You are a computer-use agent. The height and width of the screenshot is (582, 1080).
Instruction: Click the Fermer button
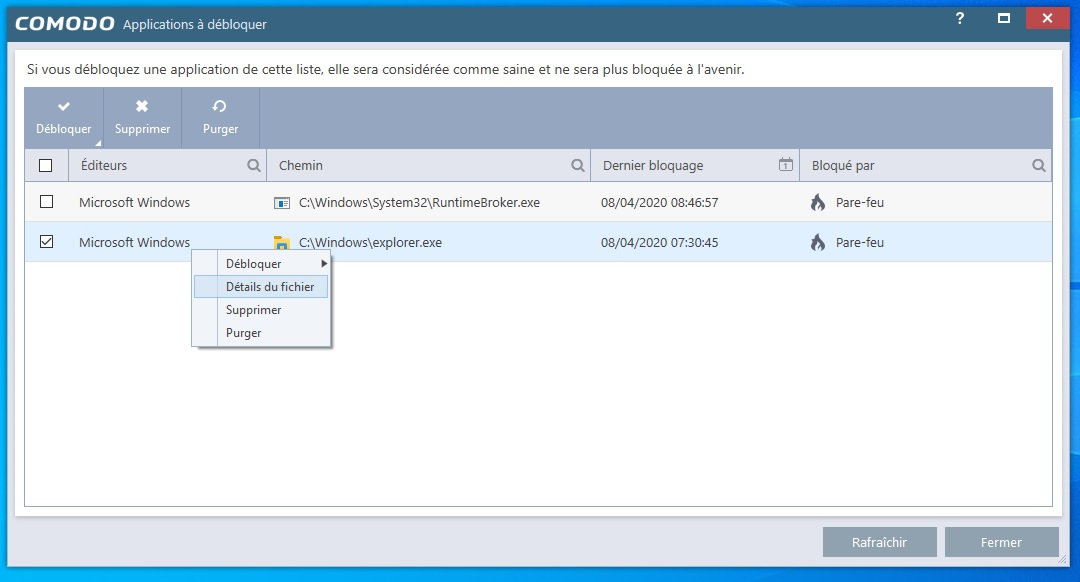(x=1001, y=542)
